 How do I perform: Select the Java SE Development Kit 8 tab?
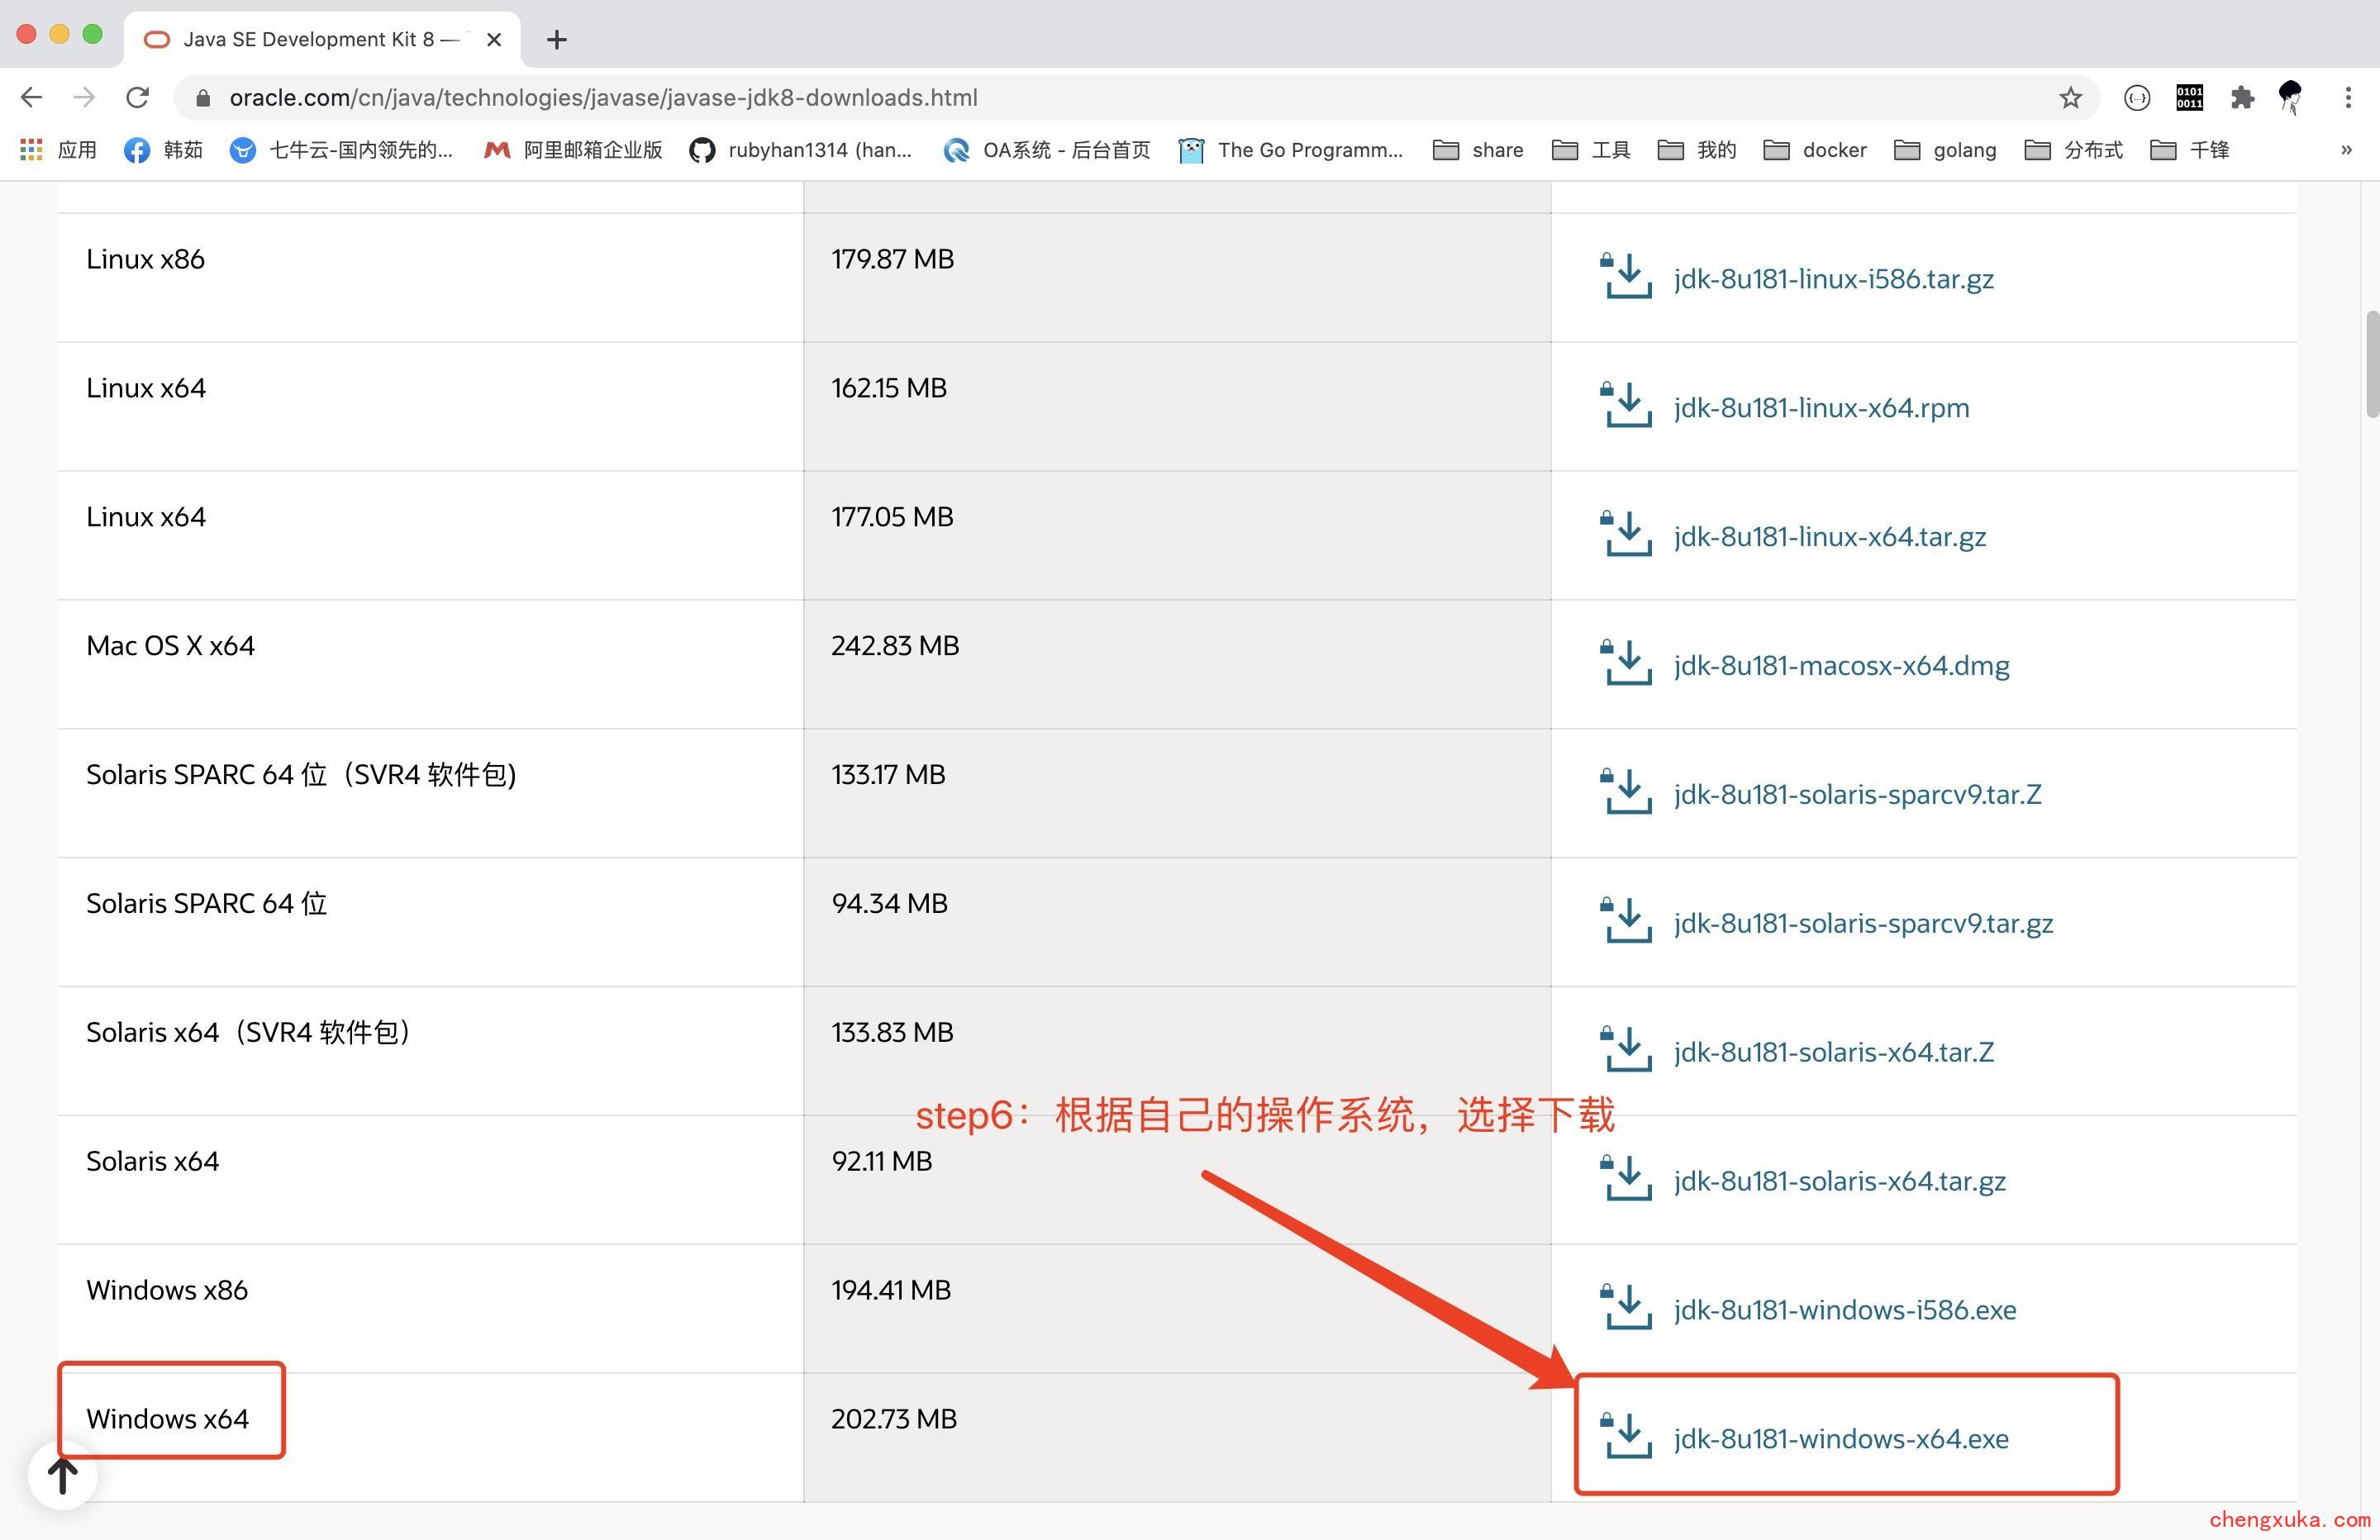pyautogui.click(x=322, y=39)
